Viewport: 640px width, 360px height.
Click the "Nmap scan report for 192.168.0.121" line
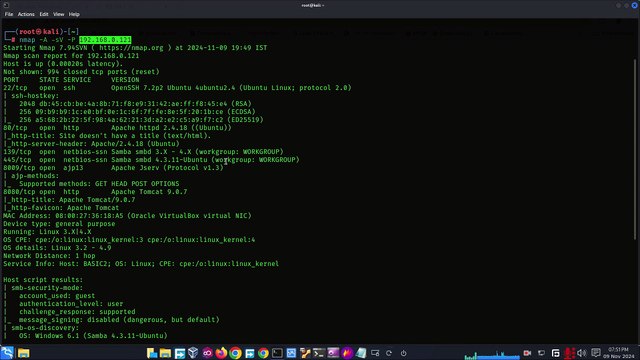coord(71,56)
